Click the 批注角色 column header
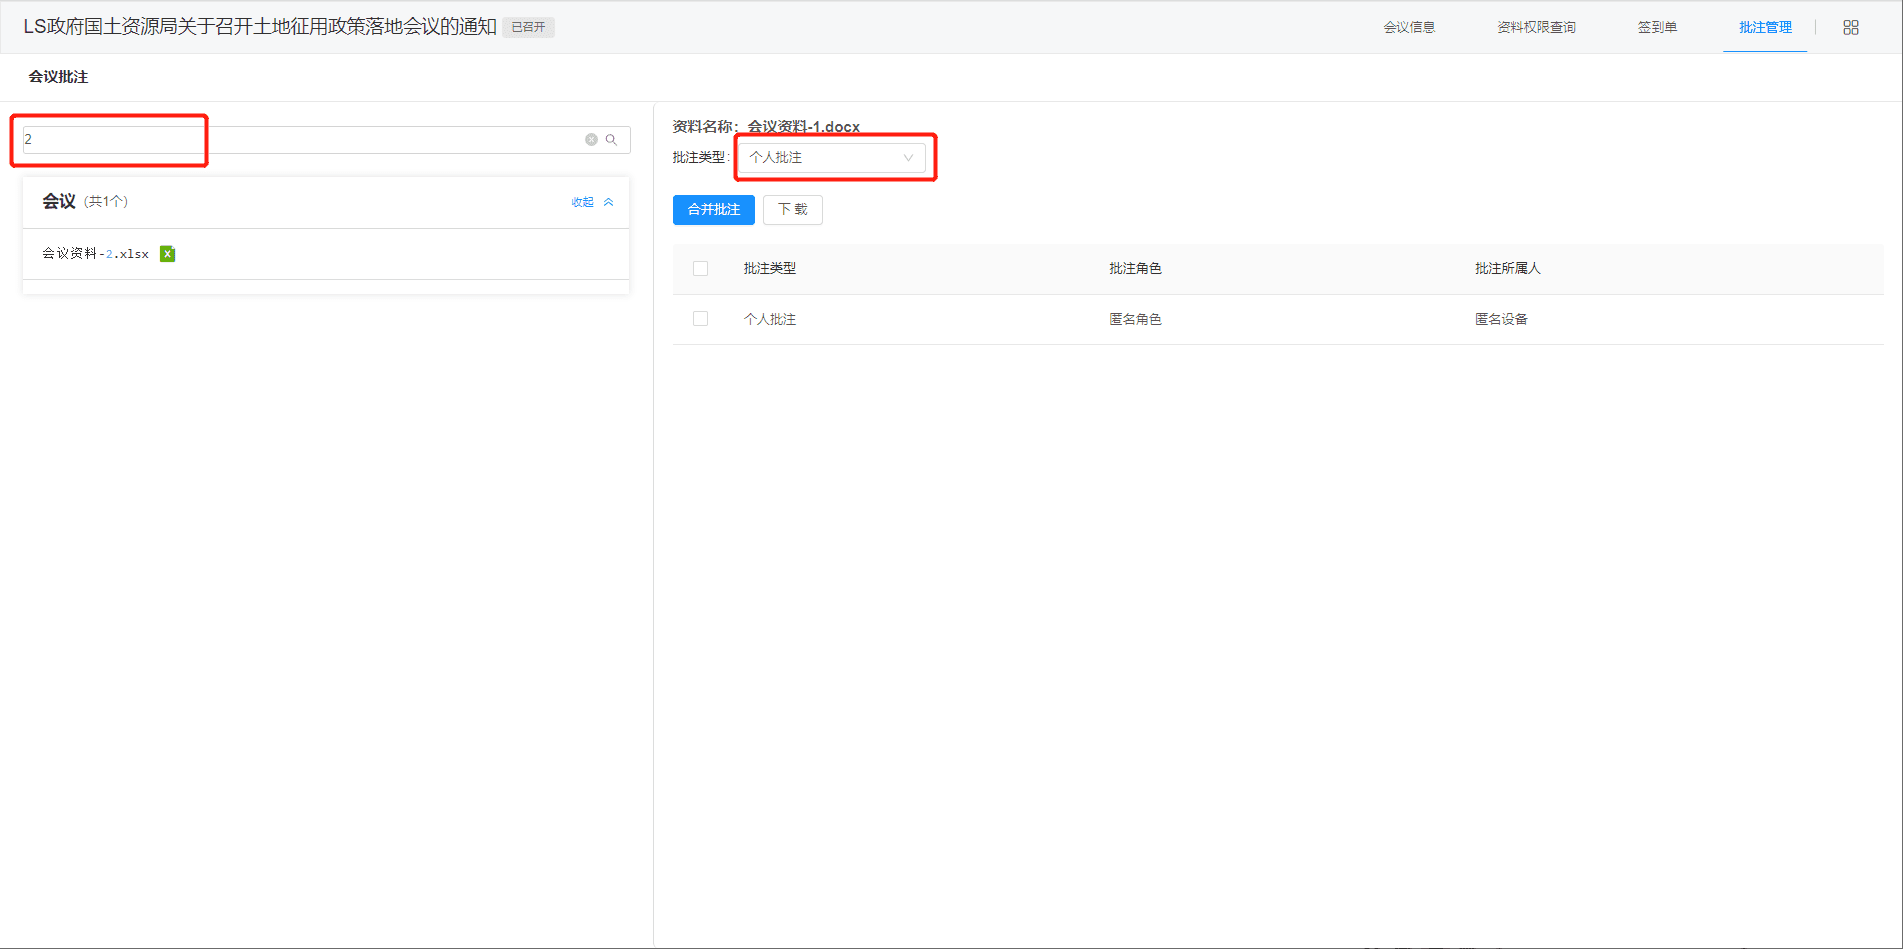Screen dimensions: 1903x949 coord(1135,268)
